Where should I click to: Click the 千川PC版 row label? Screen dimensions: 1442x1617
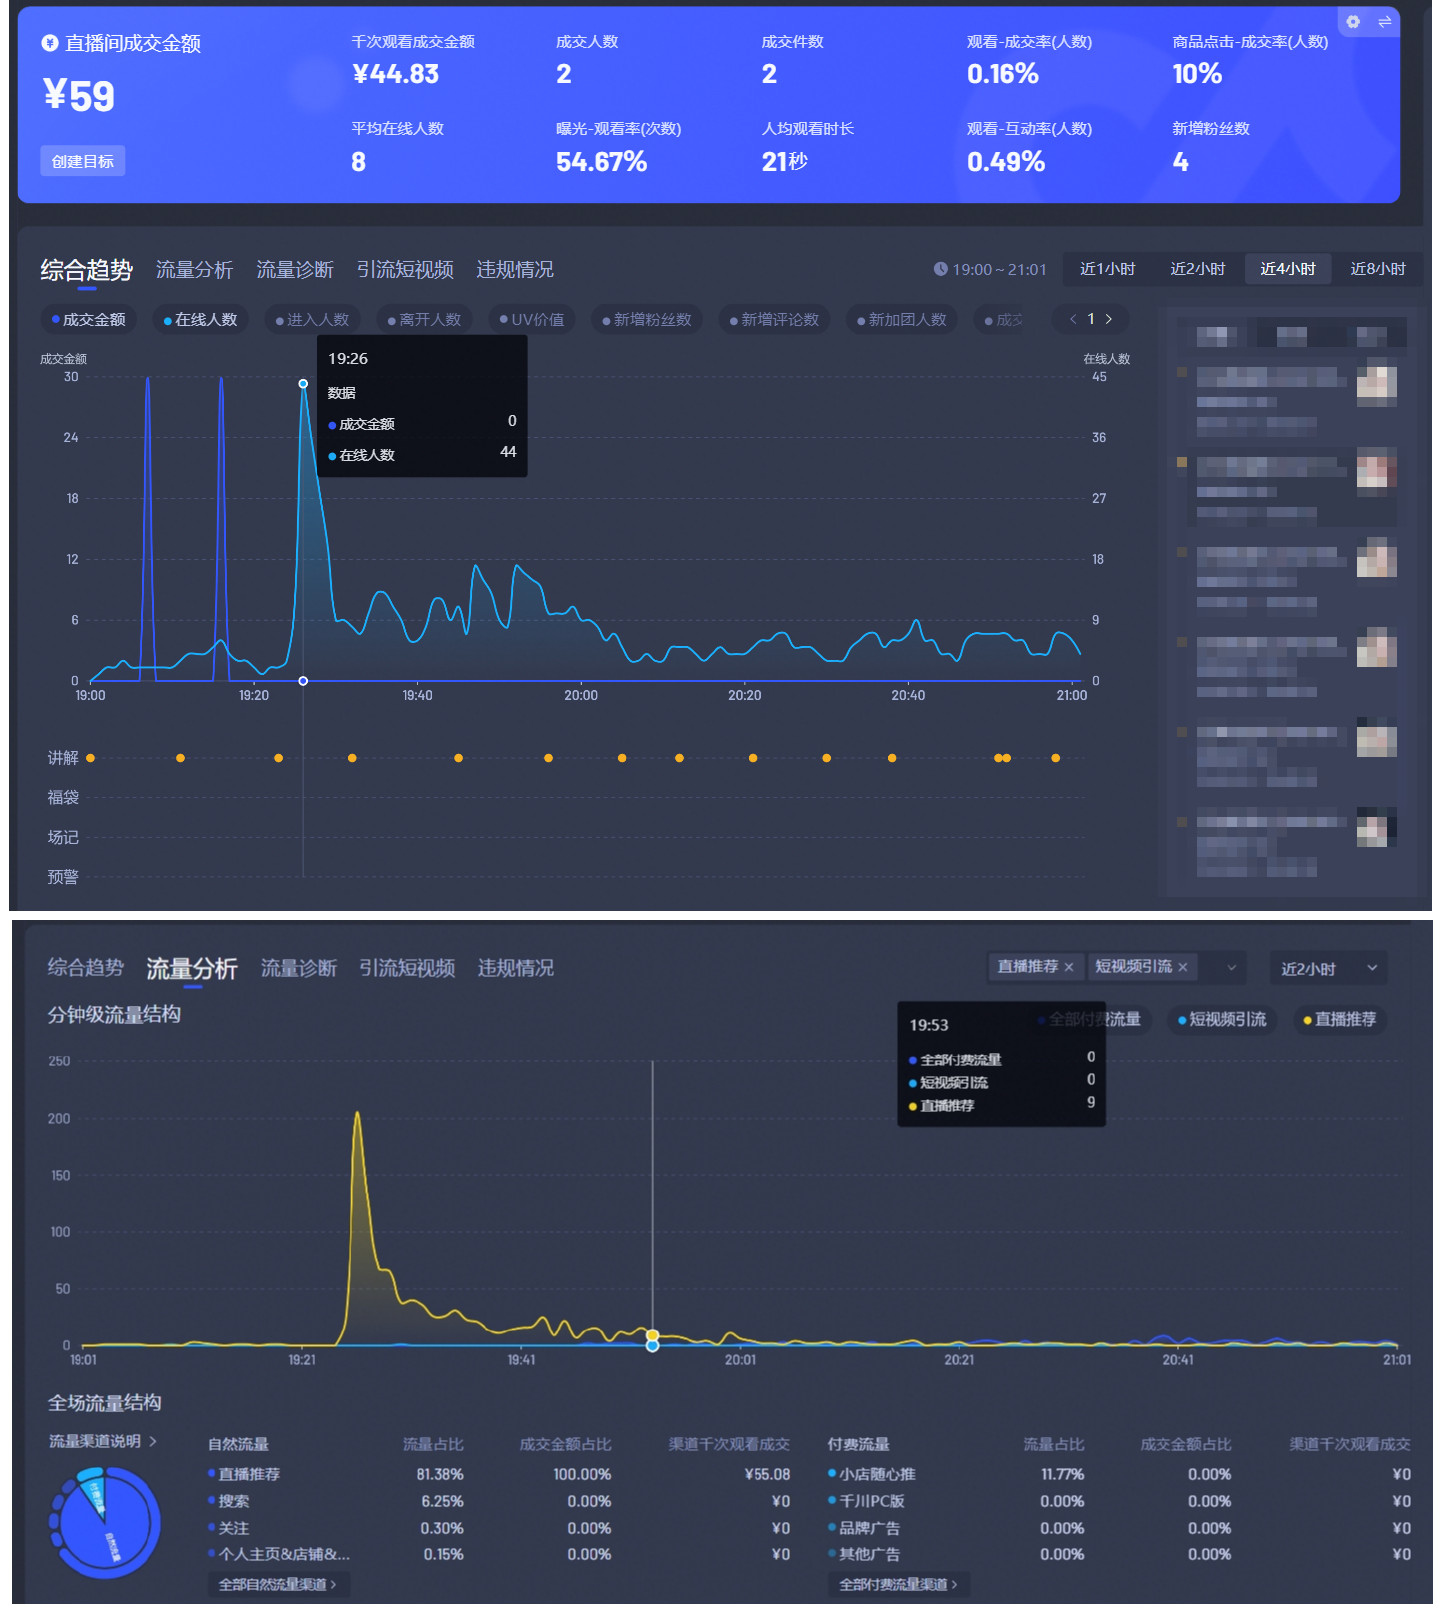click(871, 1501)
